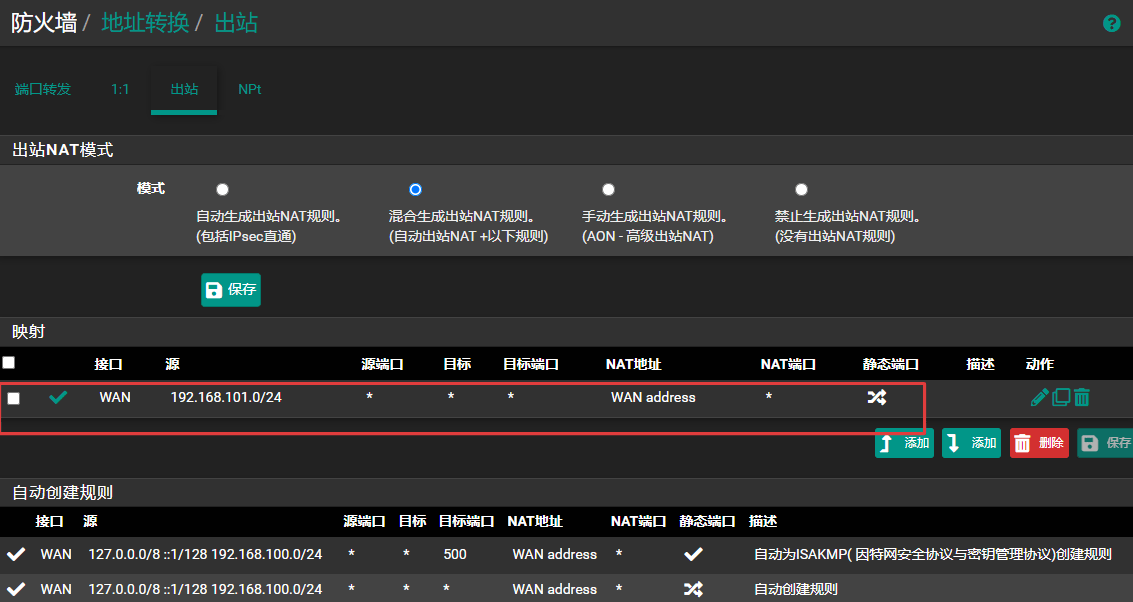Click the trash icon in the WAN mapping row
This screenshot has width=1133, height=602.
click(x=1082, y=397)
